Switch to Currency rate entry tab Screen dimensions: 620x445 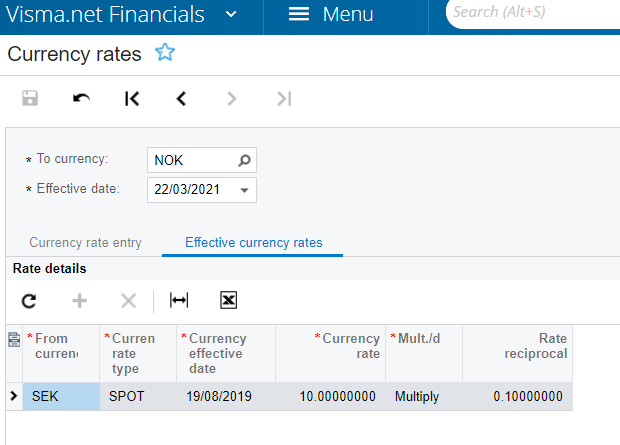[85, 242]
